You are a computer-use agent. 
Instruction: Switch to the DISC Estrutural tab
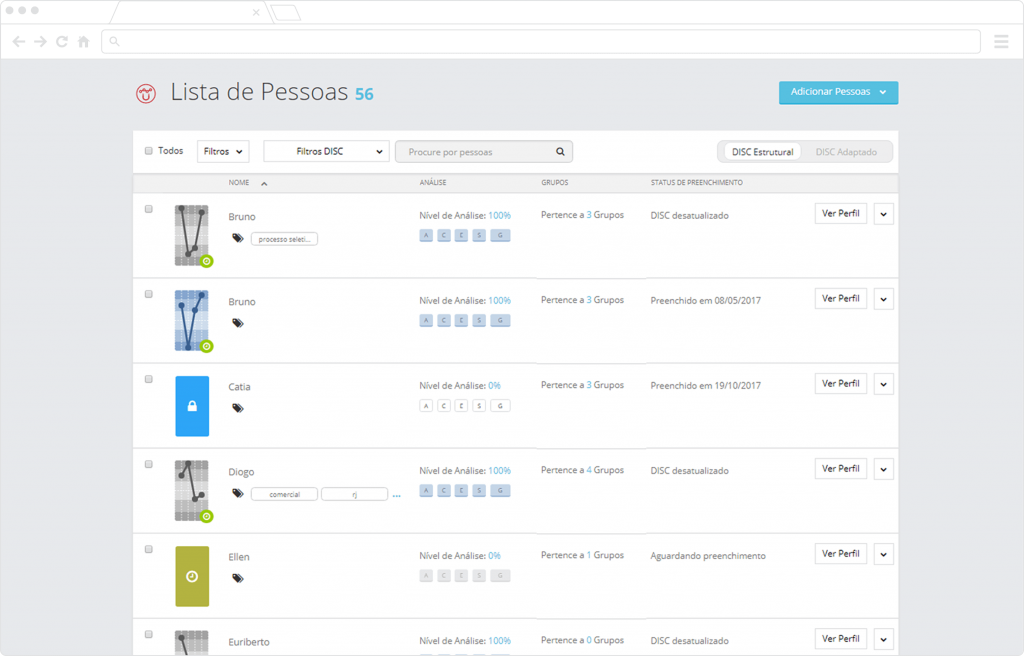click(762, 152)
